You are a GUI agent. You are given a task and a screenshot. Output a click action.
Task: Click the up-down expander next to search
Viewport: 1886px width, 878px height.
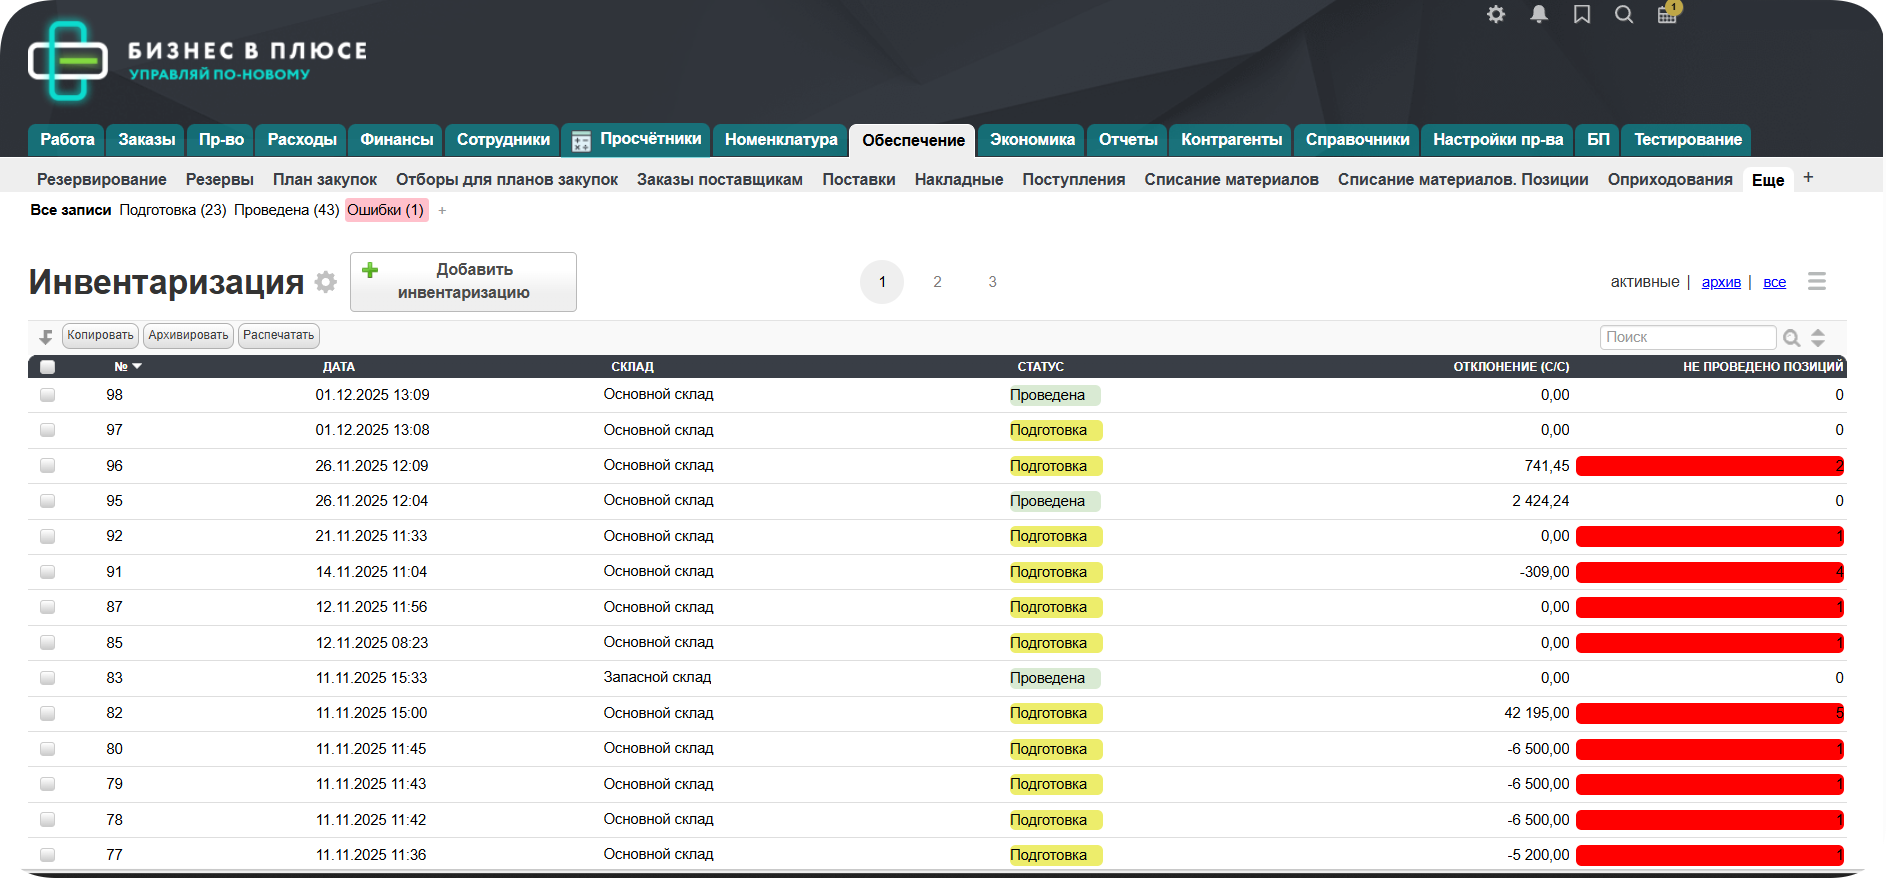pyautogui.click(x=1818, y=338)
